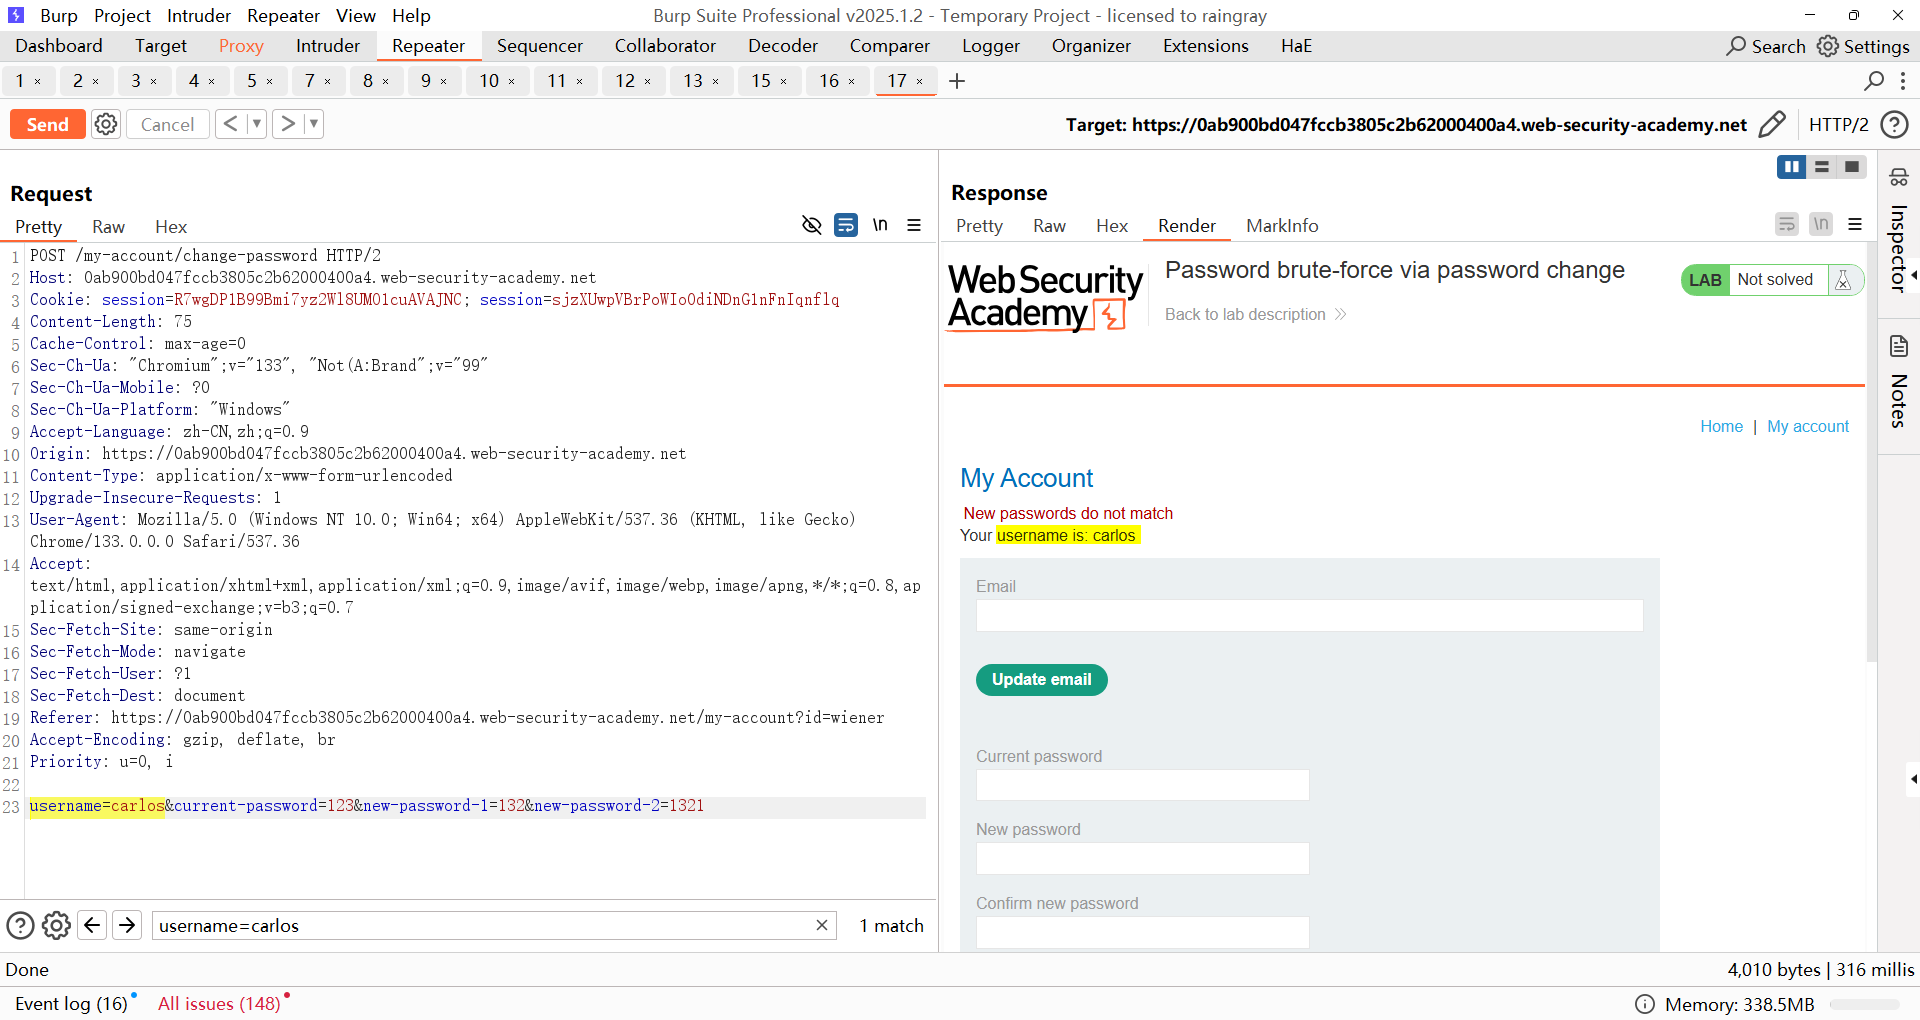Expand the history back dropdown arrow
1920x1020 pixels.
tap(257, 124)
